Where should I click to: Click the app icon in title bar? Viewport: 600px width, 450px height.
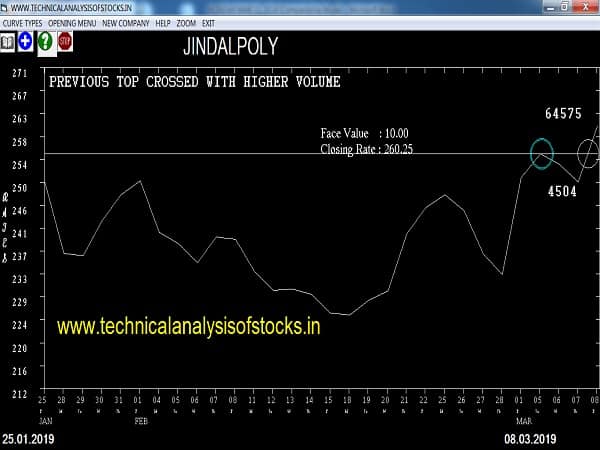pyautogui.click(x=6, y=6)
